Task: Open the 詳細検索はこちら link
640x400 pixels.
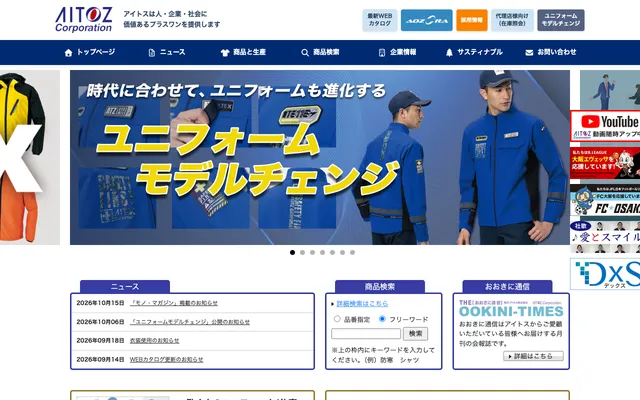Action: [362, 304]
